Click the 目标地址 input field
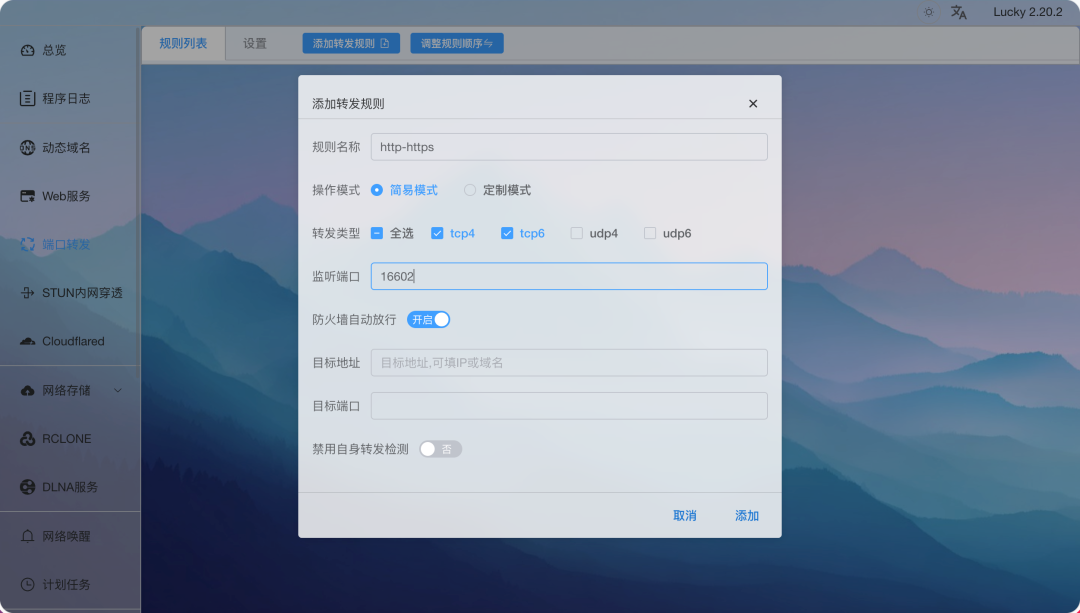The image size is (1080, 613). 569,363
